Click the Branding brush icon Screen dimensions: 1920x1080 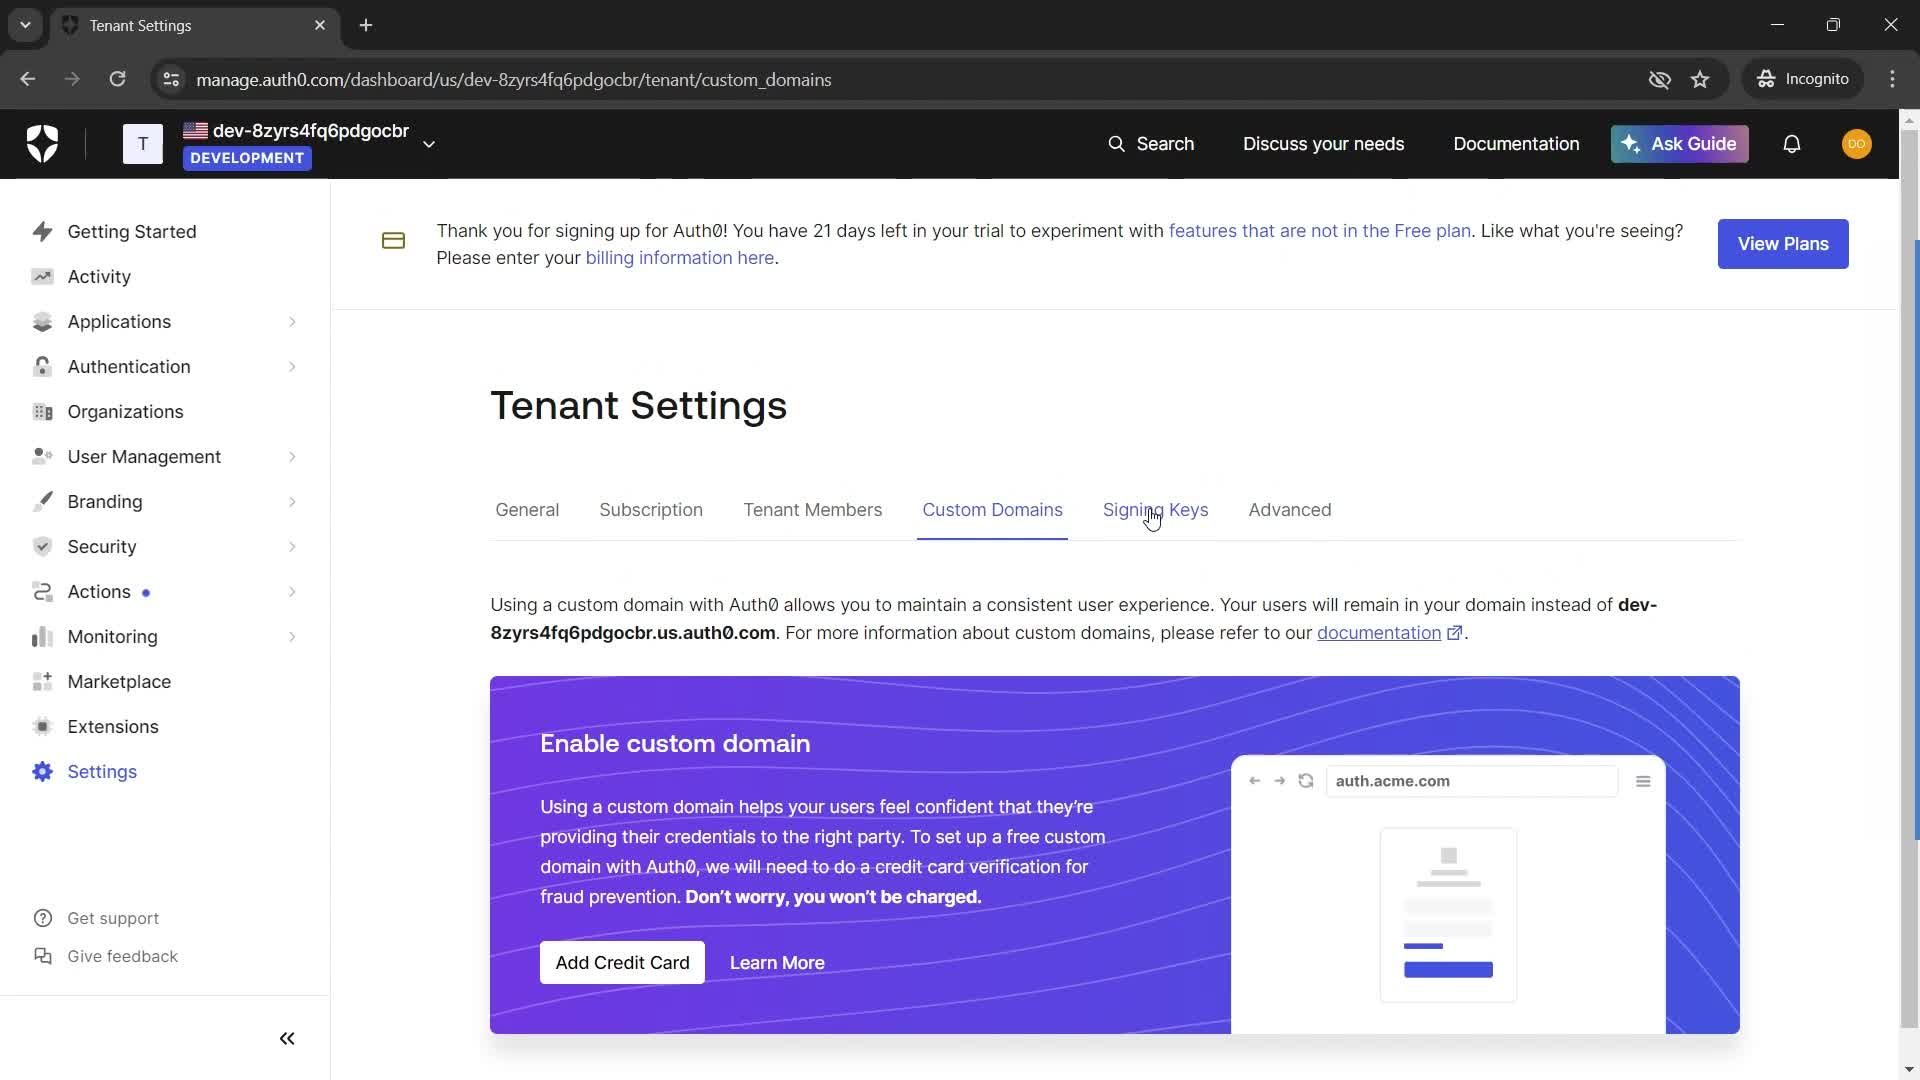(42, 502)
